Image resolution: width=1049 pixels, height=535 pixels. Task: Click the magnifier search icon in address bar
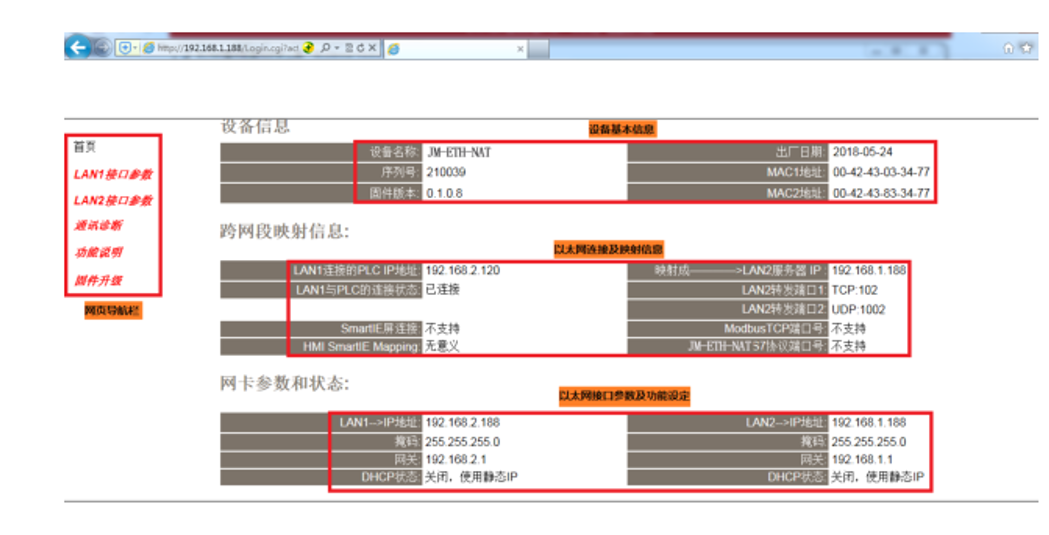pyautogui.click(x=326, y=47)
